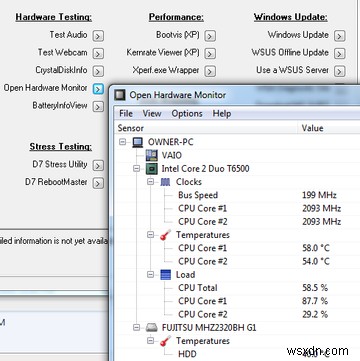This screenshot has height=361, width=360.
Task: Launch Kernrate Viewer (XP) with its arrow button
Action: click(x=210, y=53)
